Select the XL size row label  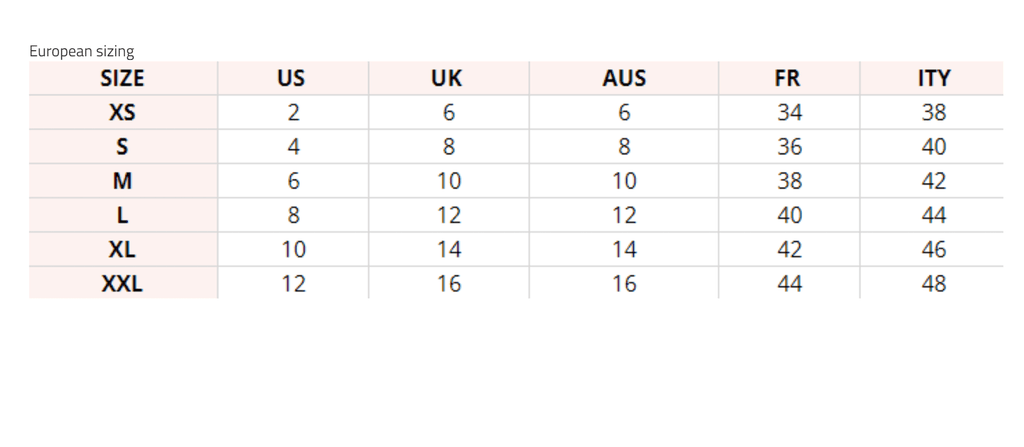point(122,250)
